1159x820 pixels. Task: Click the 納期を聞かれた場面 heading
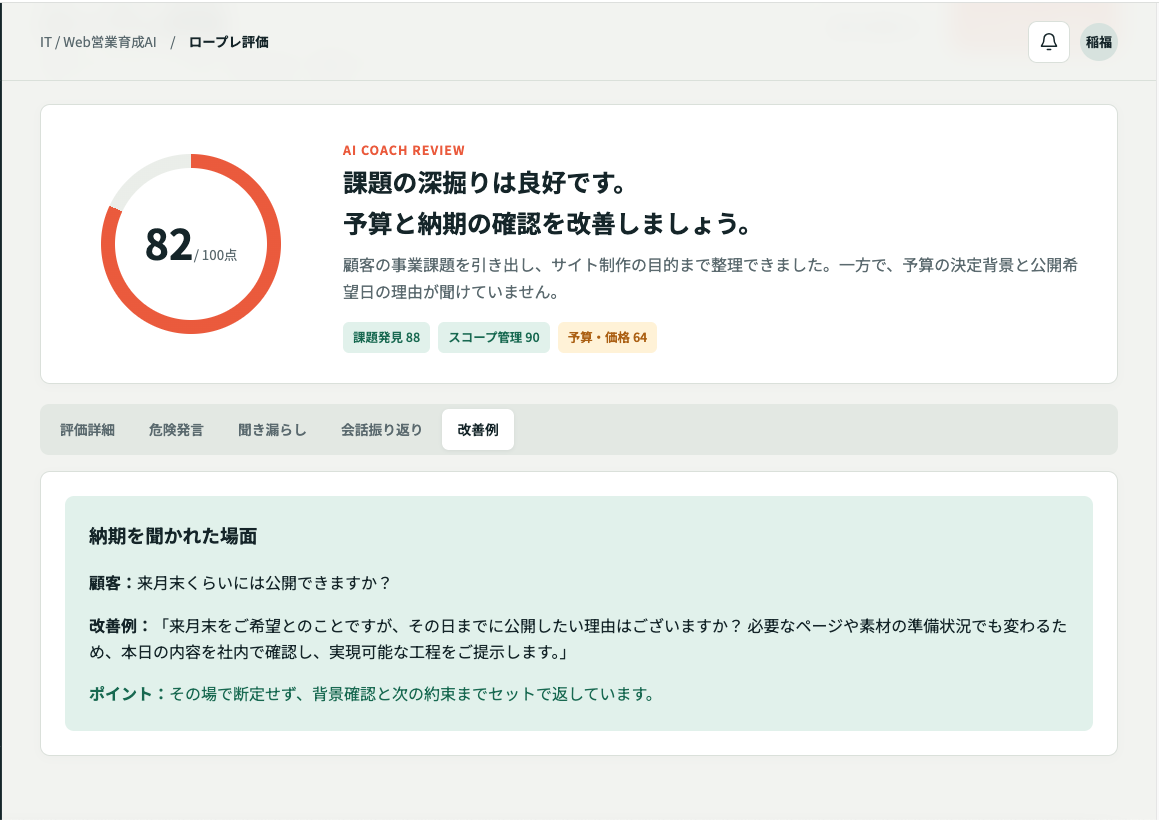pos(173,536)
